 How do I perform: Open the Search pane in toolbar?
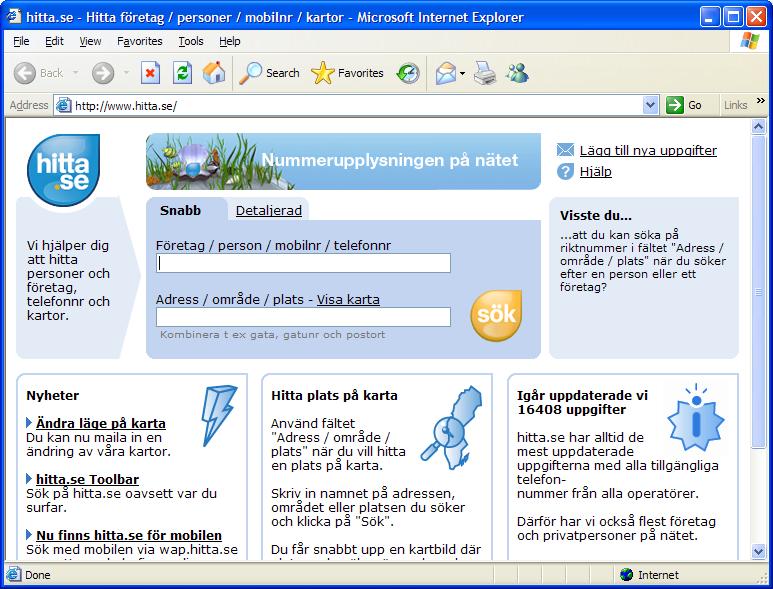coord(270,73)
